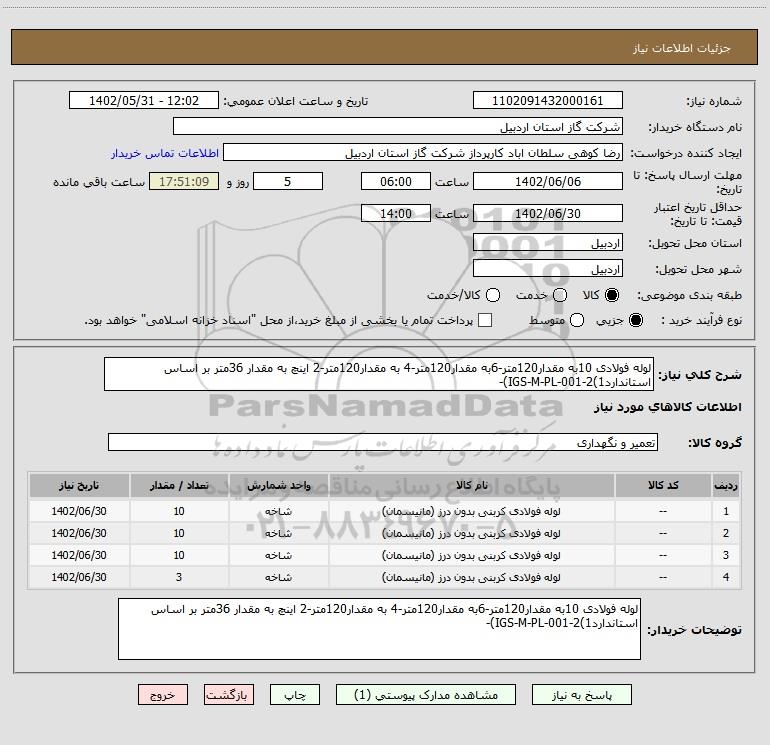Click the remaining time 17:51:09 field
Screen dimensions: 770x745
184,181
